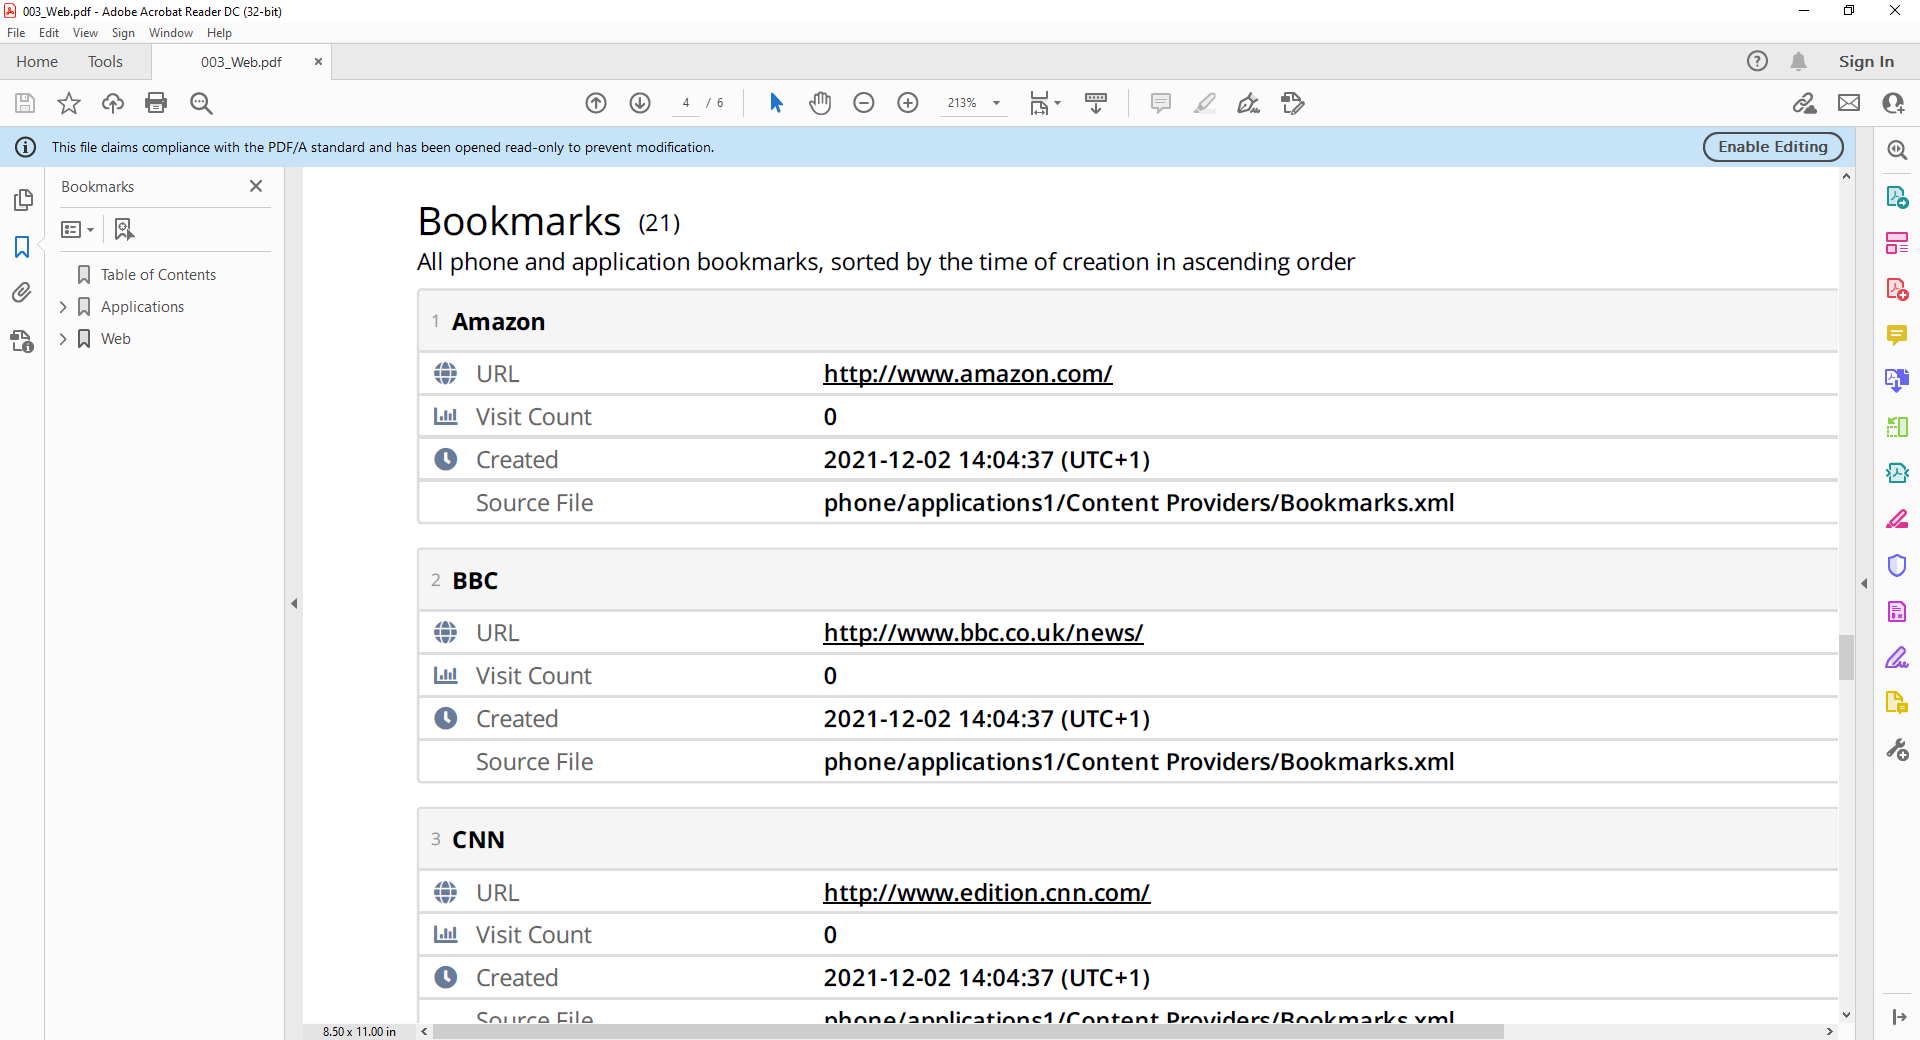This screenshot has width=1920, height=1040.
Task: Click the star bookmark file icon
Action: [69, 103]
